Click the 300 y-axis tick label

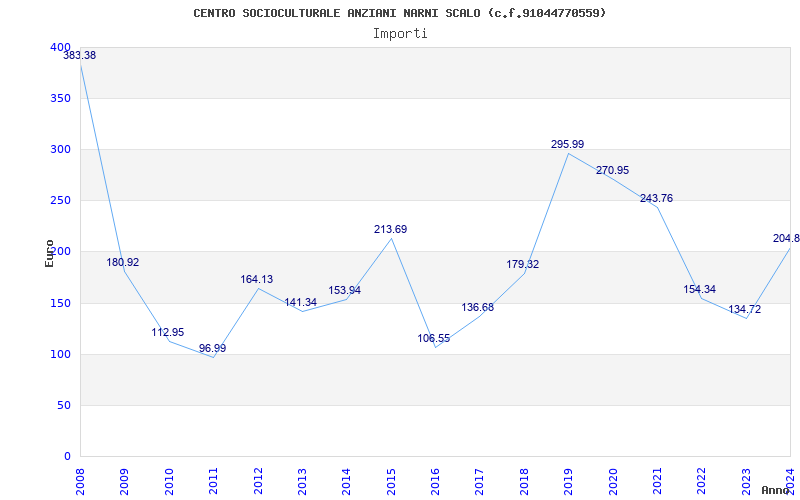60,149
